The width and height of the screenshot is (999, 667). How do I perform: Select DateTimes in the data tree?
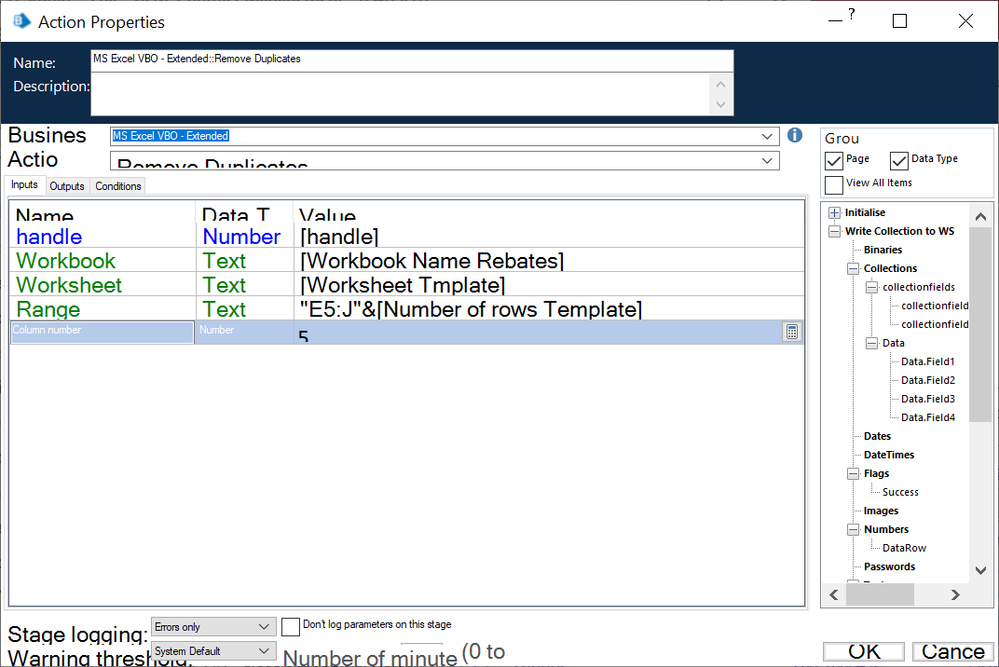click(x=889, y=455)
